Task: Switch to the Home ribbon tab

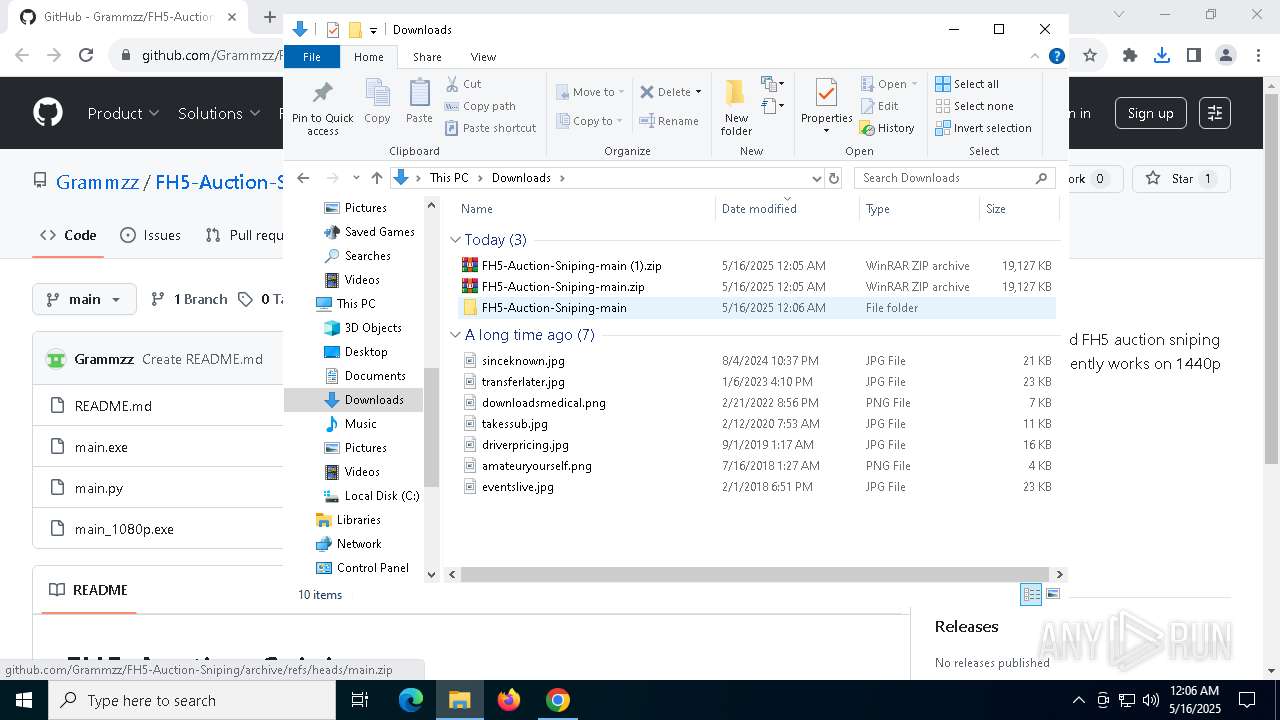Action: click(368, 57)
